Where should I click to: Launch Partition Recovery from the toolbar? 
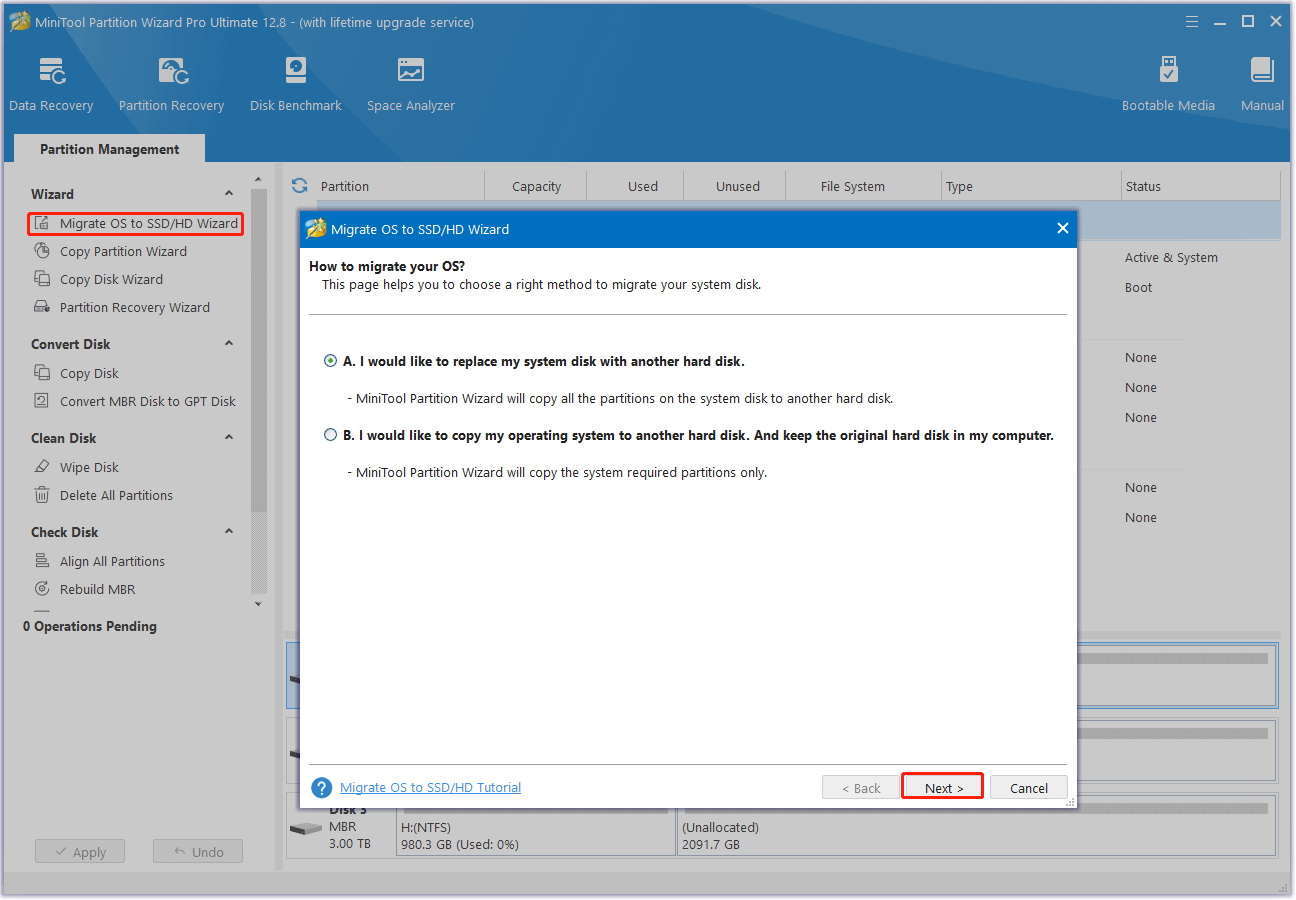tap(171, 84)
